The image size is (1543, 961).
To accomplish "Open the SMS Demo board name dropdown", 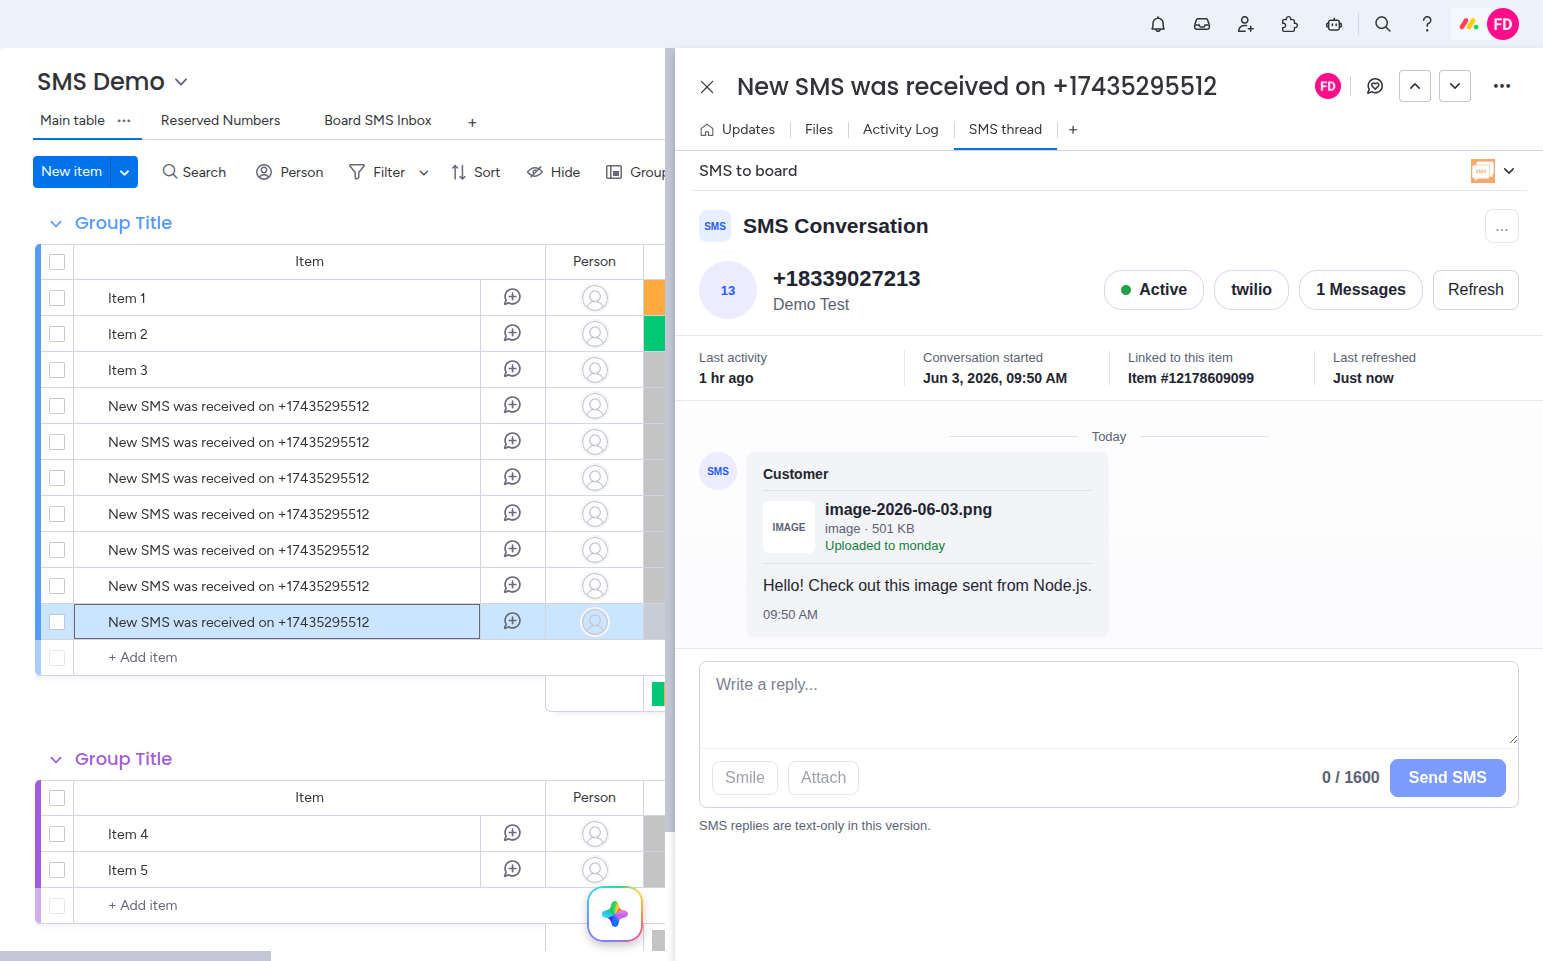I will [x=181, y=82].
